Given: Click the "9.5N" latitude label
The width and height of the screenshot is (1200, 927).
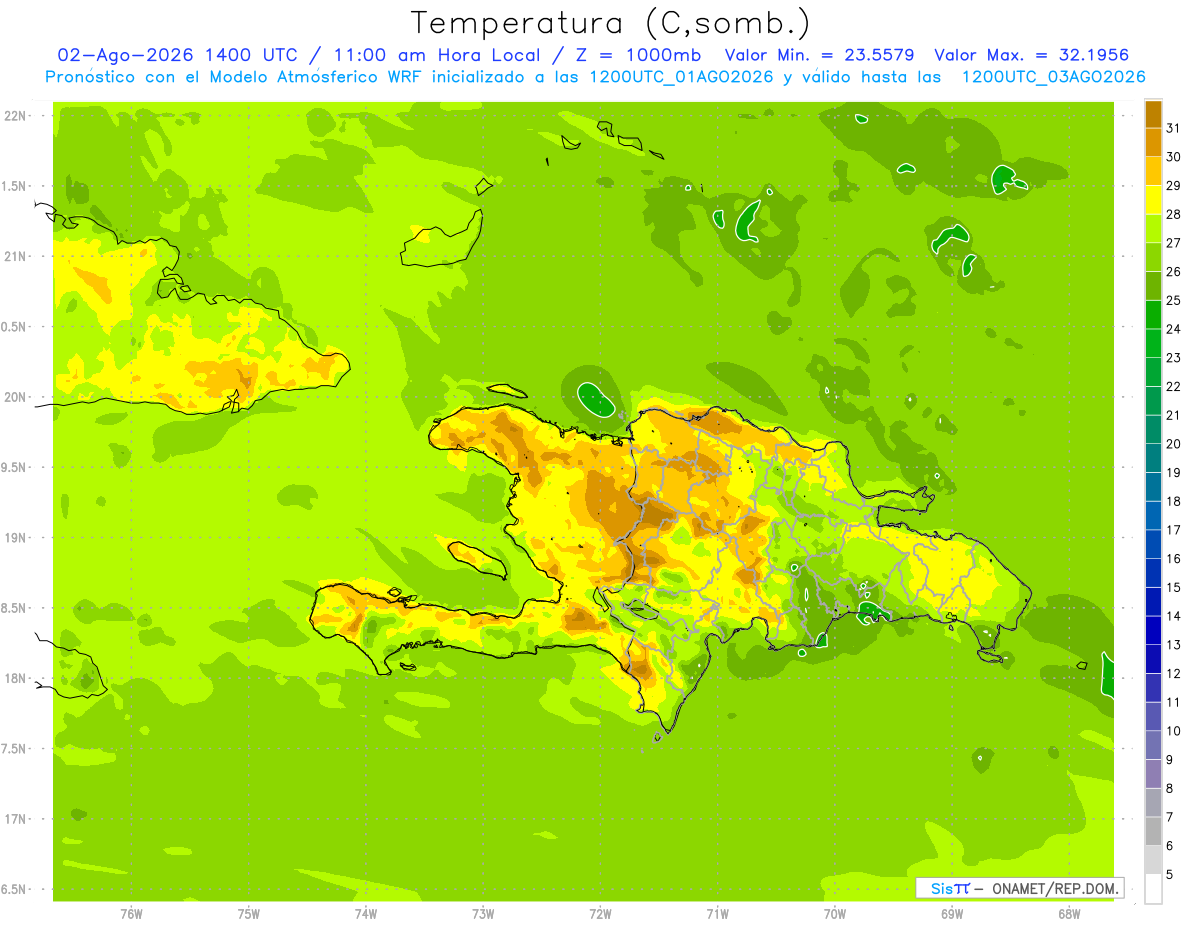Looking at the screenshot, I should point(14,467).
